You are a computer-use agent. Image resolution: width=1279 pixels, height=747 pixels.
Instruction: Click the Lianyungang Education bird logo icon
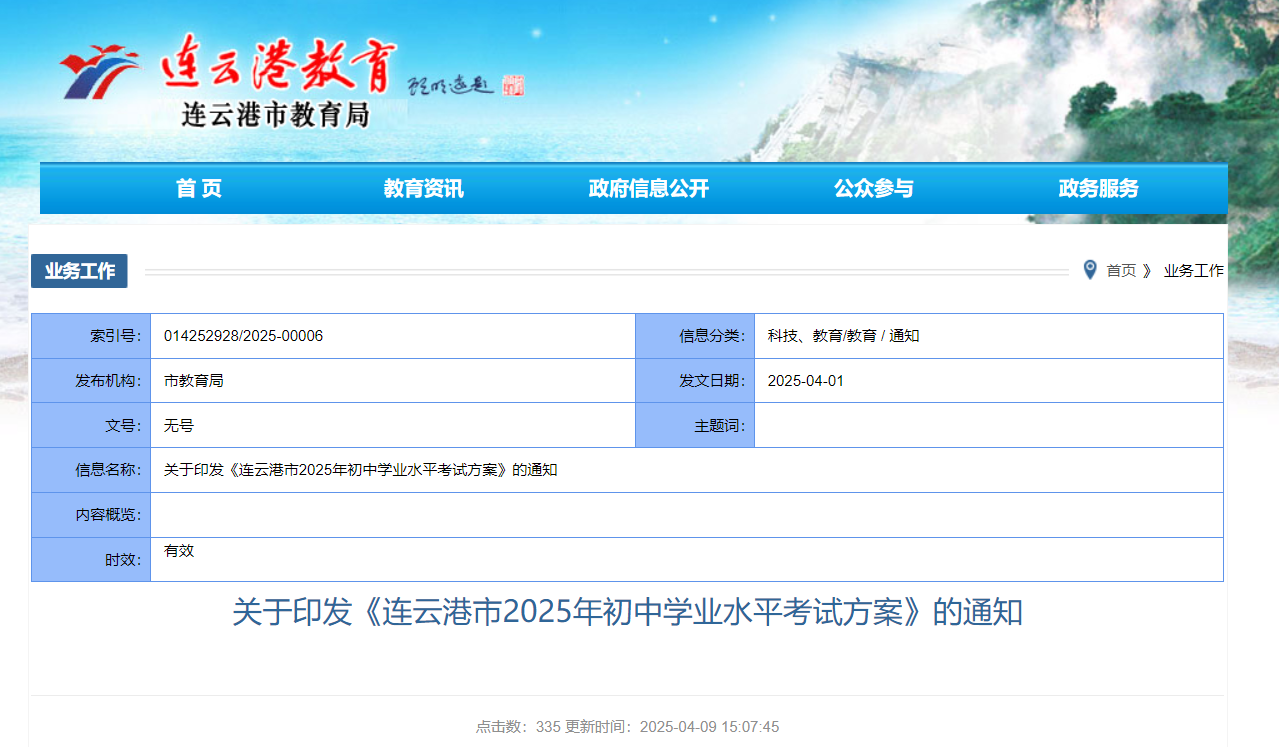(x=99, y=72)
